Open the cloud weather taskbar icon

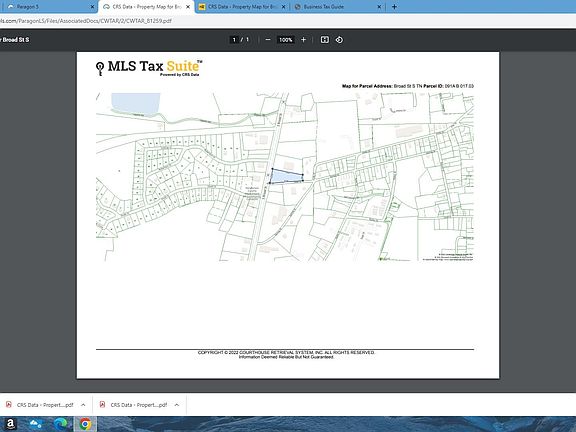(35, 424)
